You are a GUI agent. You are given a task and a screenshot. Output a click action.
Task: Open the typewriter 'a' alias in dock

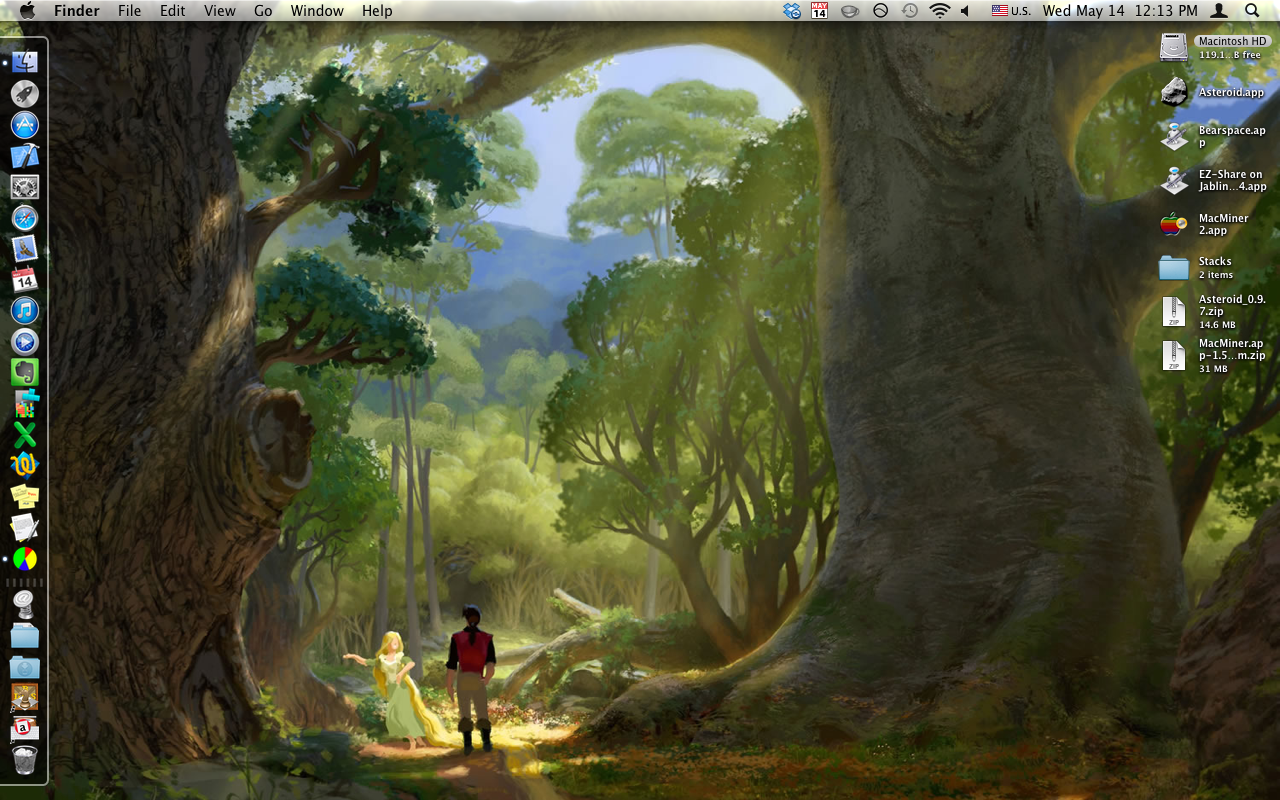(24, 728)
